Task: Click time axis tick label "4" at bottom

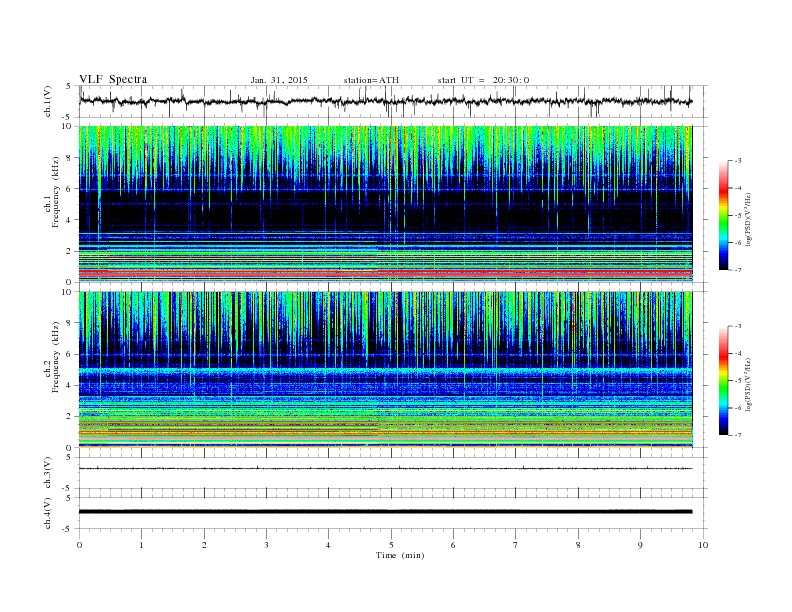Action: [328, 545]
